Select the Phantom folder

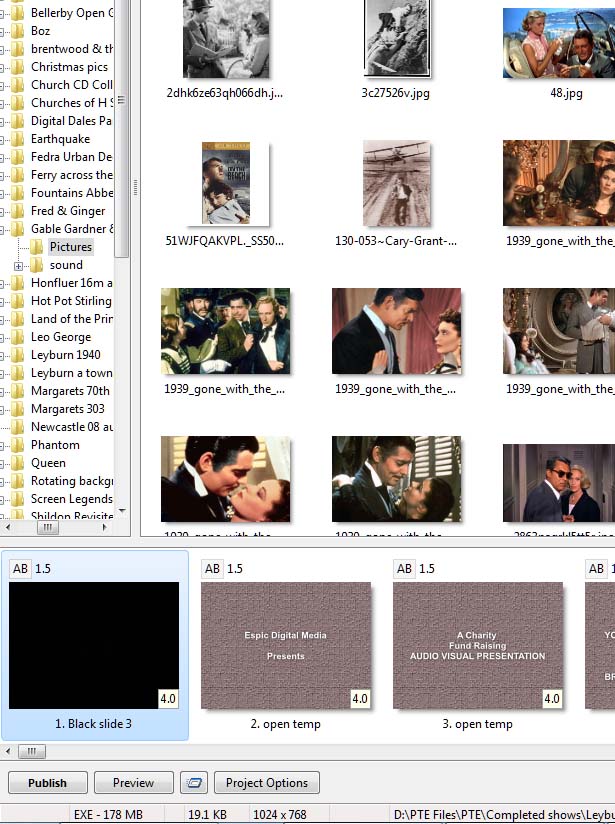55,445
